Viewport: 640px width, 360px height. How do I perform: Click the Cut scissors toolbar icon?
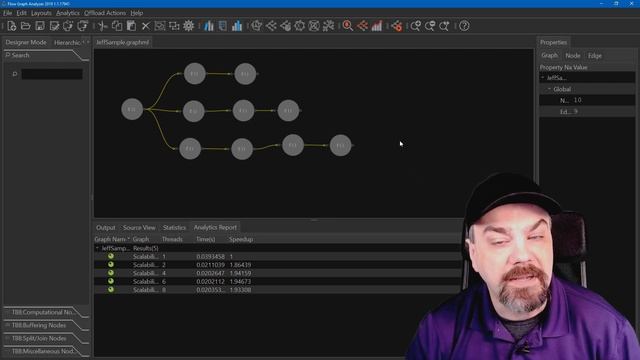click(102, 26)
